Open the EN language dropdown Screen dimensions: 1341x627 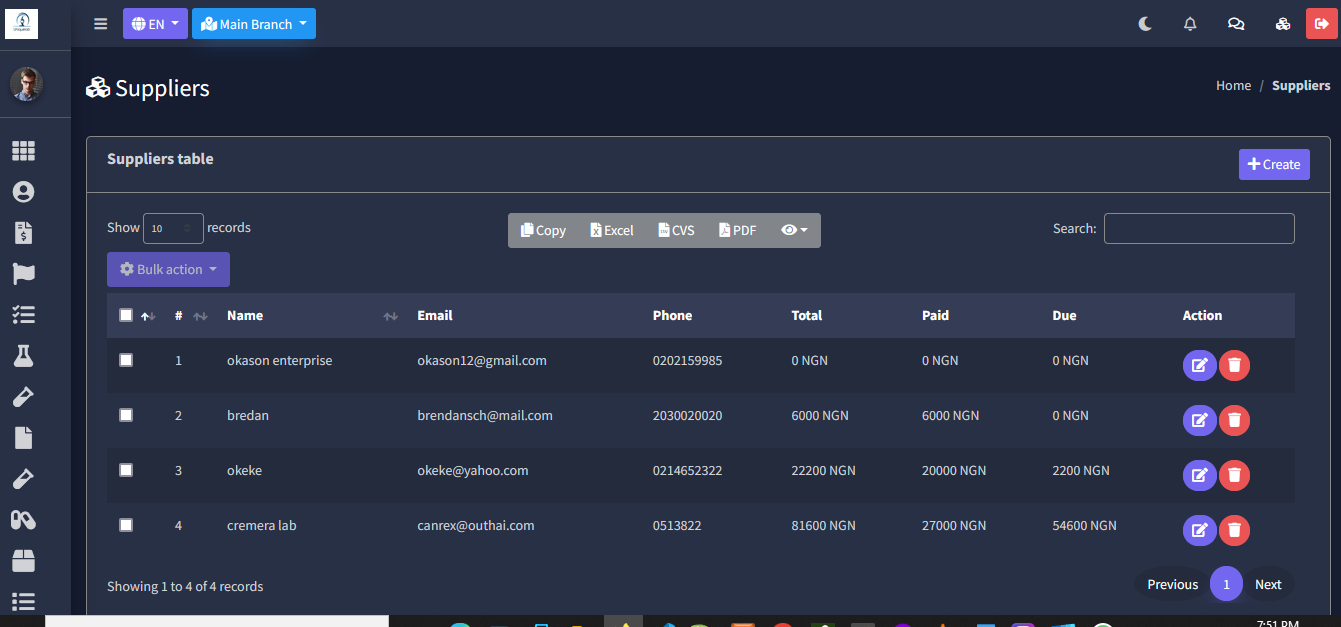coord(155,24)
